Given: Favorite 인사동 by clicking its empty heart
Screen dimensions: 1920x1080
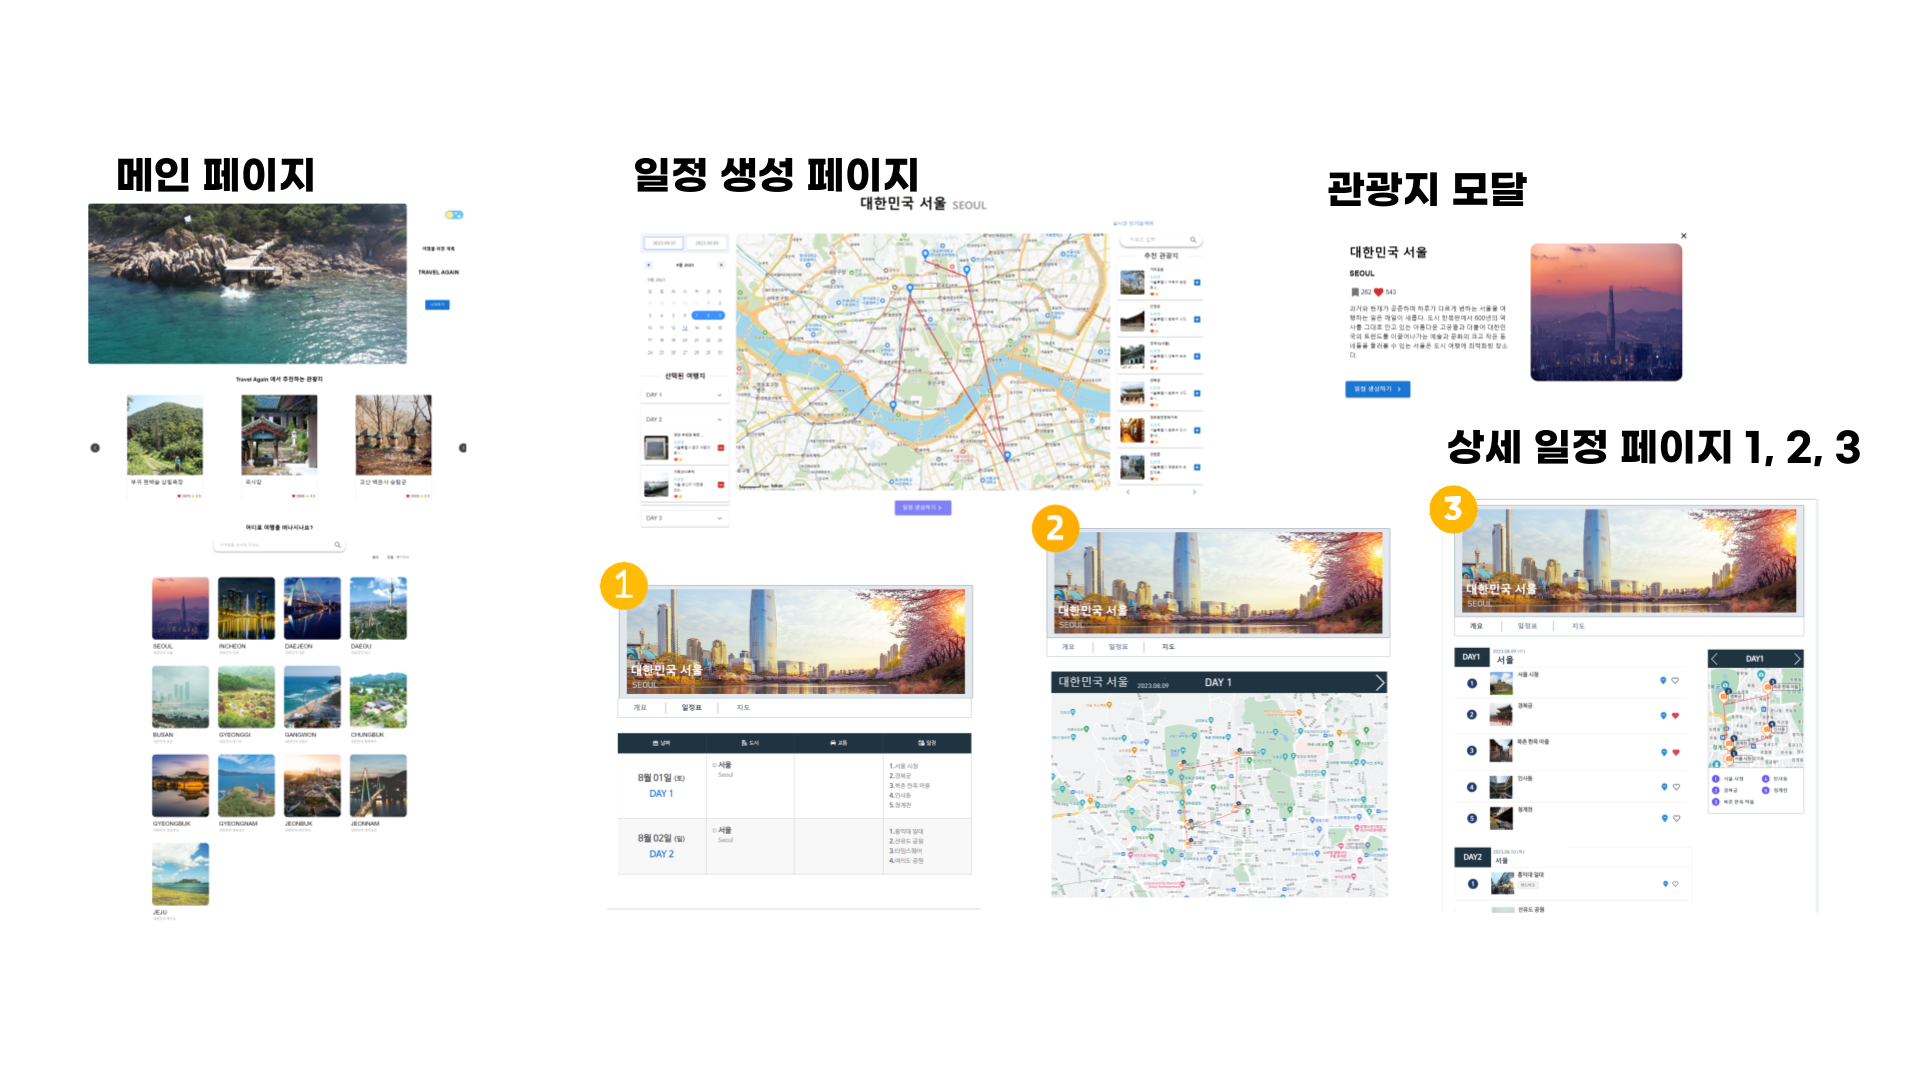Looking at the screenshot, I should point(1676,786).
